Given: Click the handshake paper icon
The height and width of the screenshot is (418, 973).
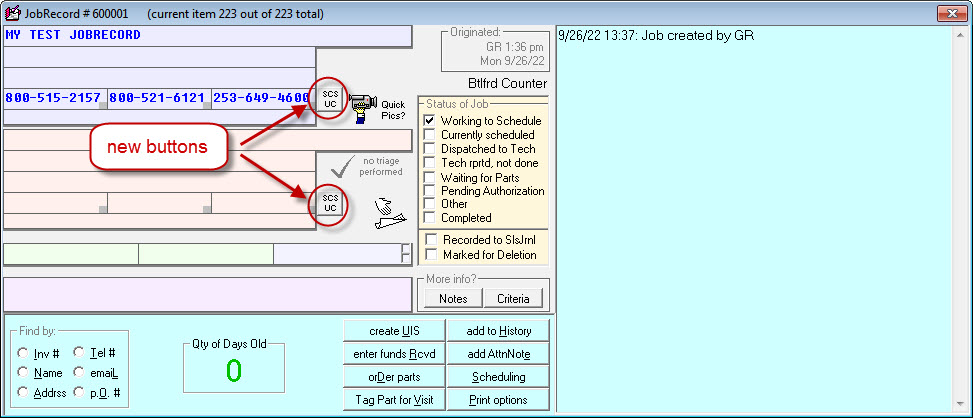Looking at the screenshot, I should tap(390, 214).
